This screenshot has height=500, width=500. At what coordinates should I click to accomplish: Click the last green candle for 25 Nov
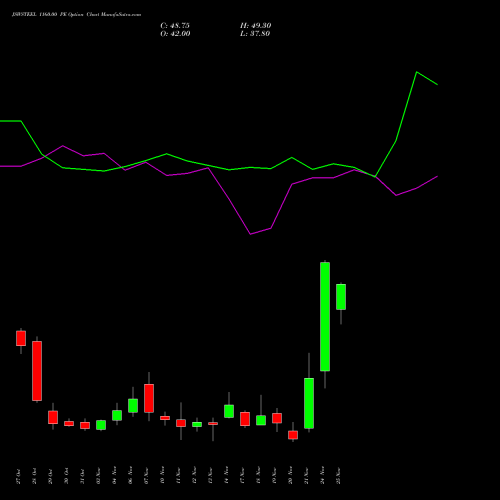coord(341,297)
